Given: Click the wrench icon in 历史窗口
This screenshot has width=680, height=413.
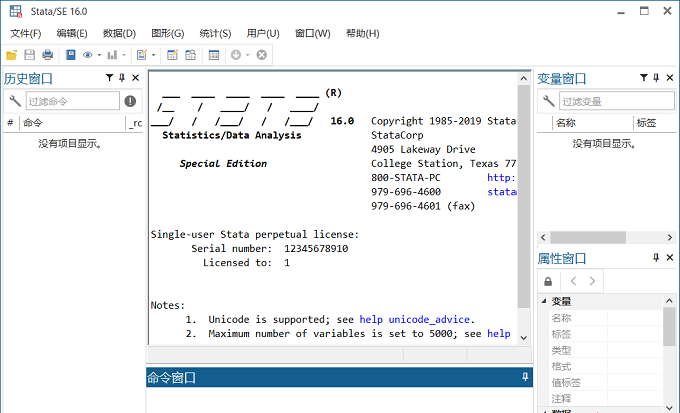Looking at the screenshot, I should pos(15,101).
